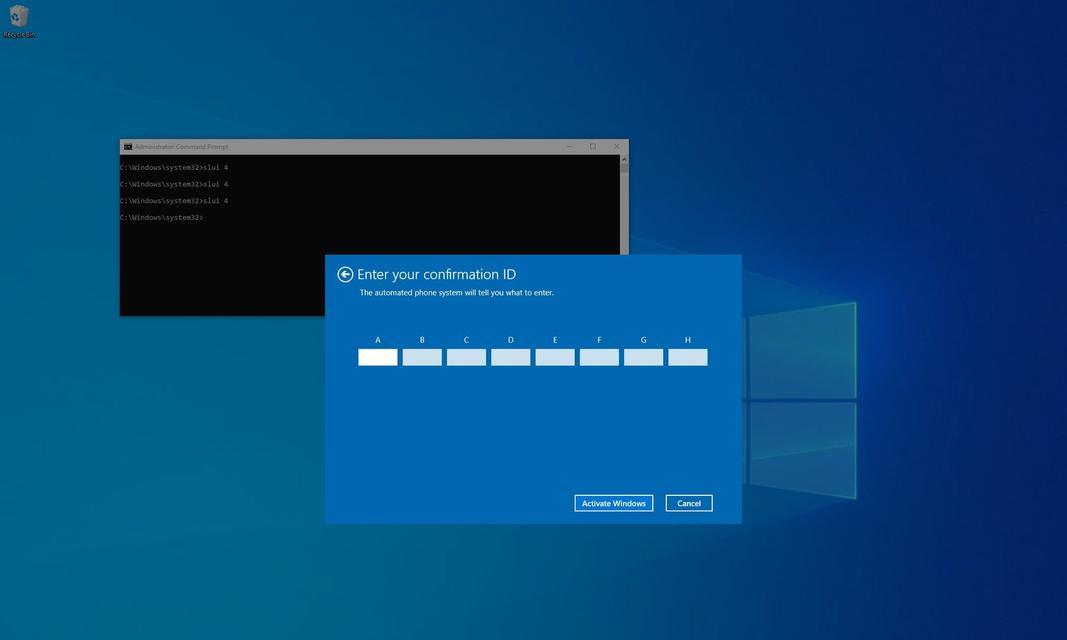The height and width of the screenshot is (640, 1067).
Task: Focus the confirmation ID field H
Action: click(x=687, y=357)
